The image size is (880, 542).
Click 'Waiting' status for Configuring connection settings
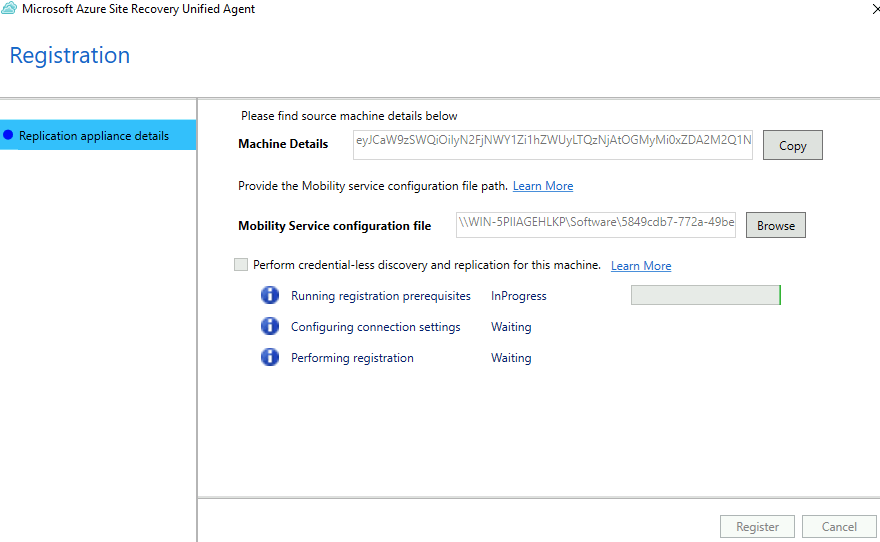[511, 327]
